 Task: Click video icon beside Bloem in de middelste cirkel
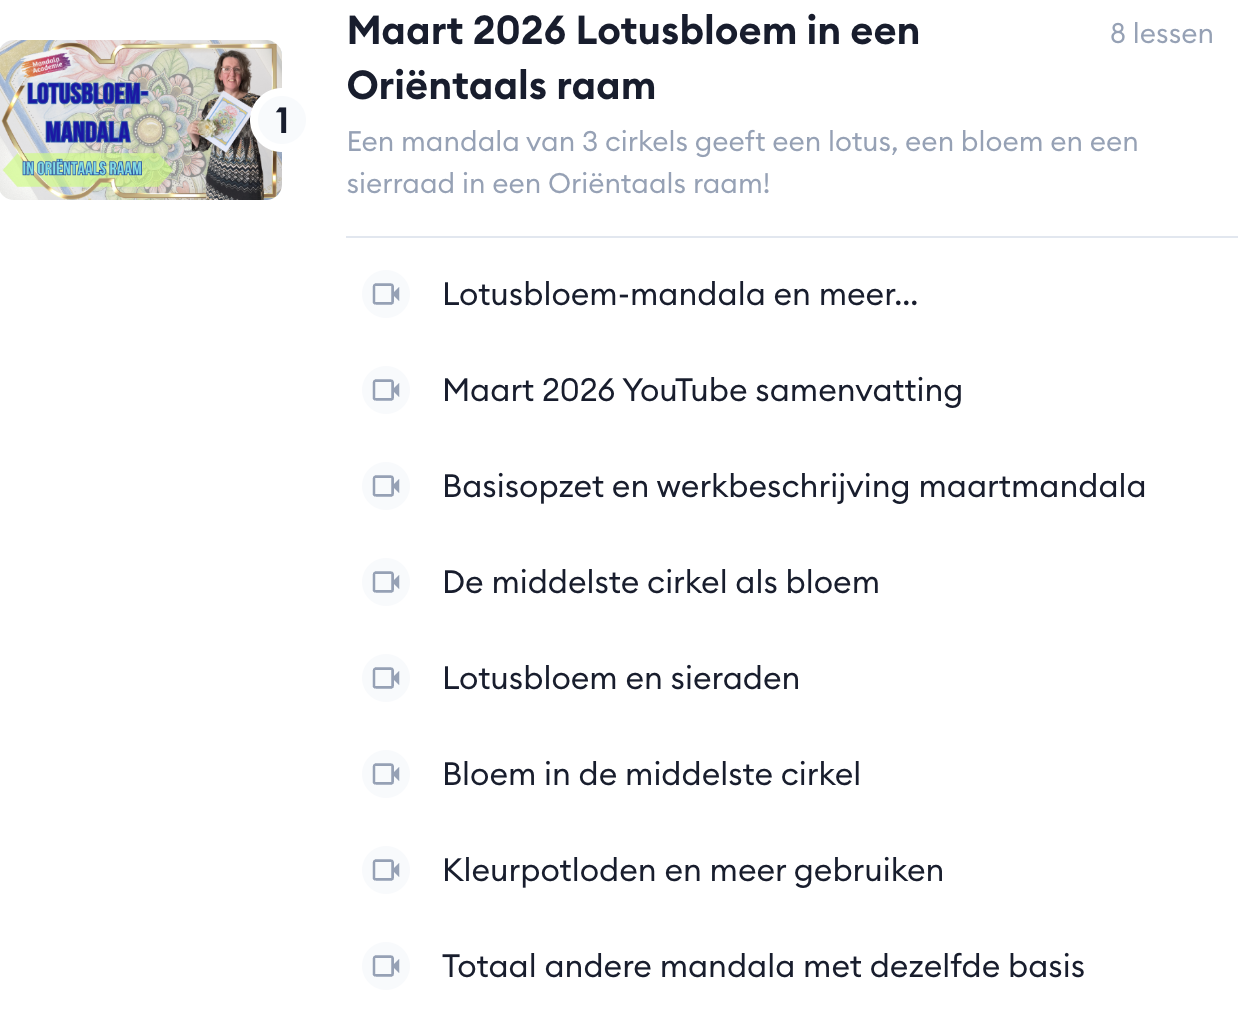point(386,774)
